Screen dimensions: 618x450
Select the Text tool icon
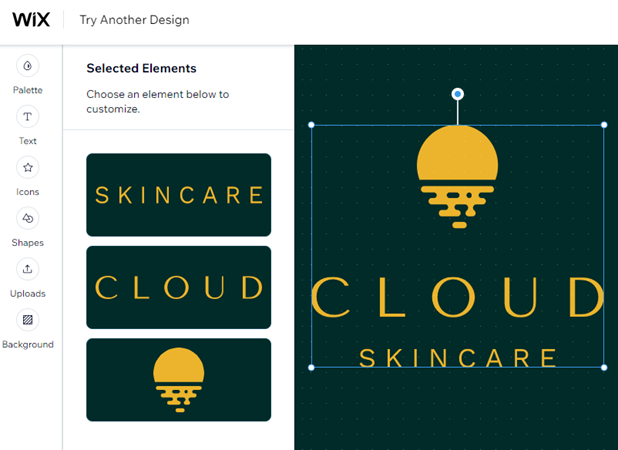[x=28, y=117]
